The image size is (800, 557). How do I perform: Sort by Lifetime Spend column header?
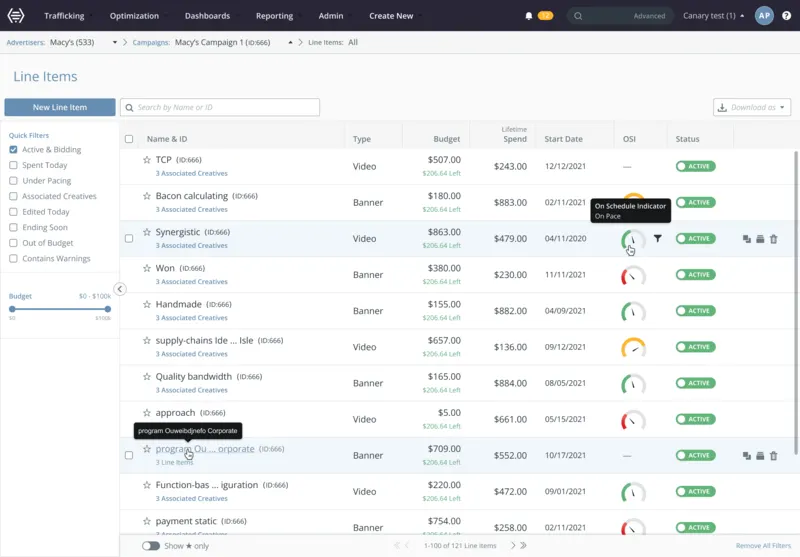click(514, 135)
